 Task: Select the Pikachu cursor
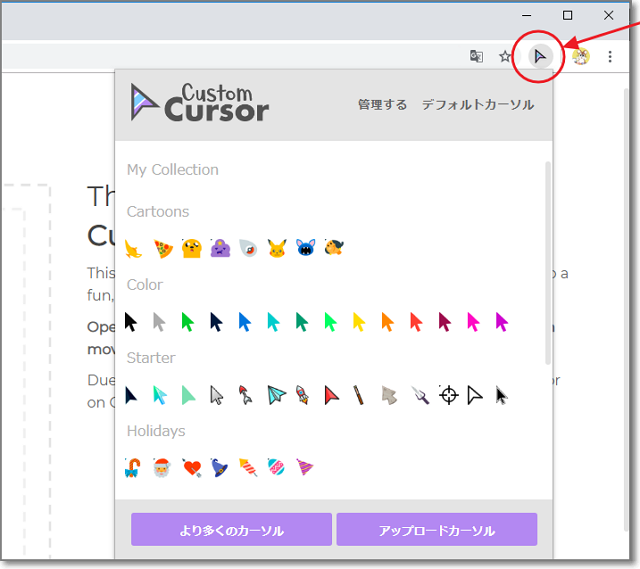click(277, 248)
